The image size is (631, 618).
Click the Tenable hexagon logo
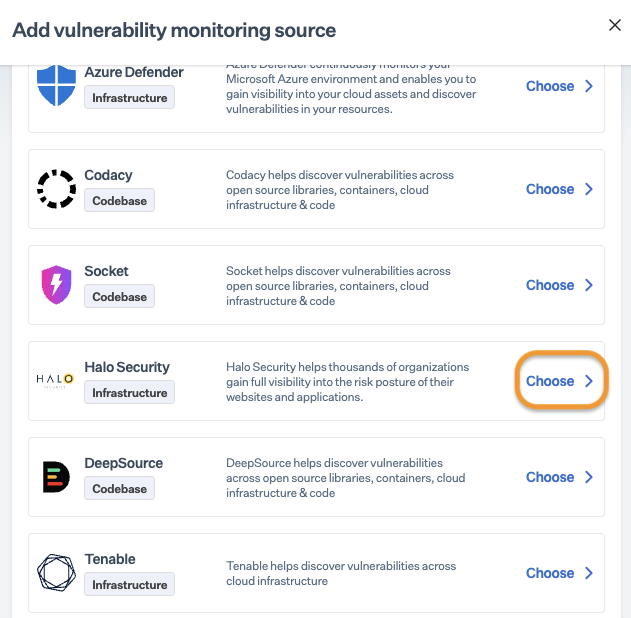[x=56, y=573]
